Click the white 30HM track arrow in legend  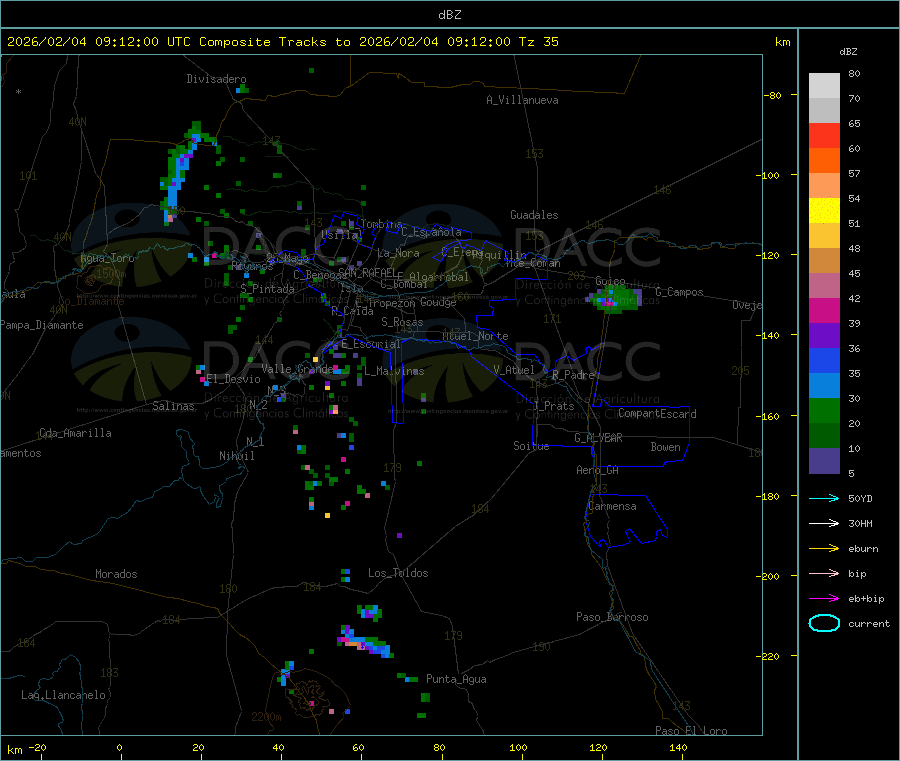824,523
